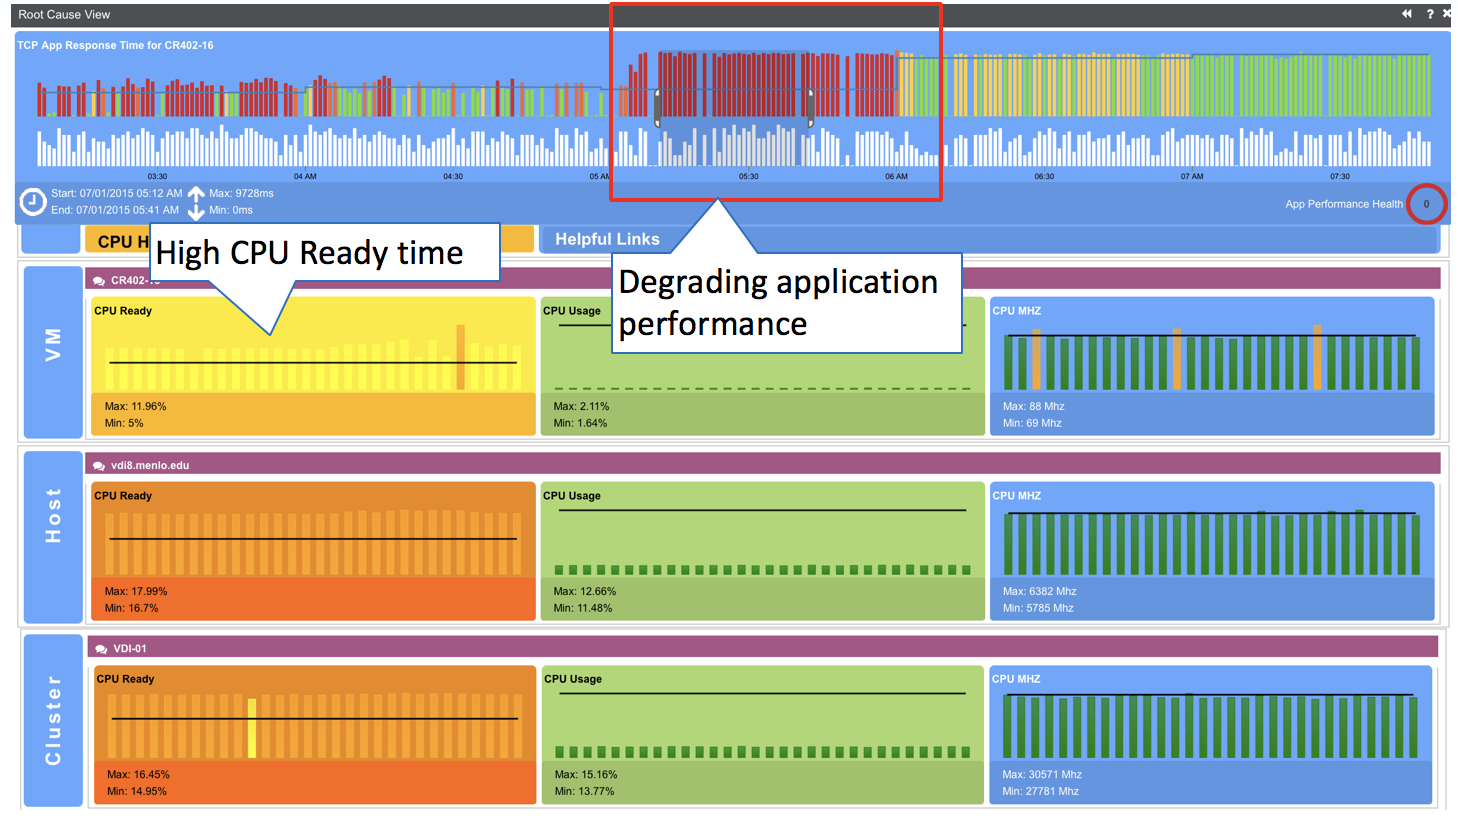Click chat bubble icon next to VDI-01
Image resolution: width=1458 pixels, height=816 pixels.
(x=100, y=649)
